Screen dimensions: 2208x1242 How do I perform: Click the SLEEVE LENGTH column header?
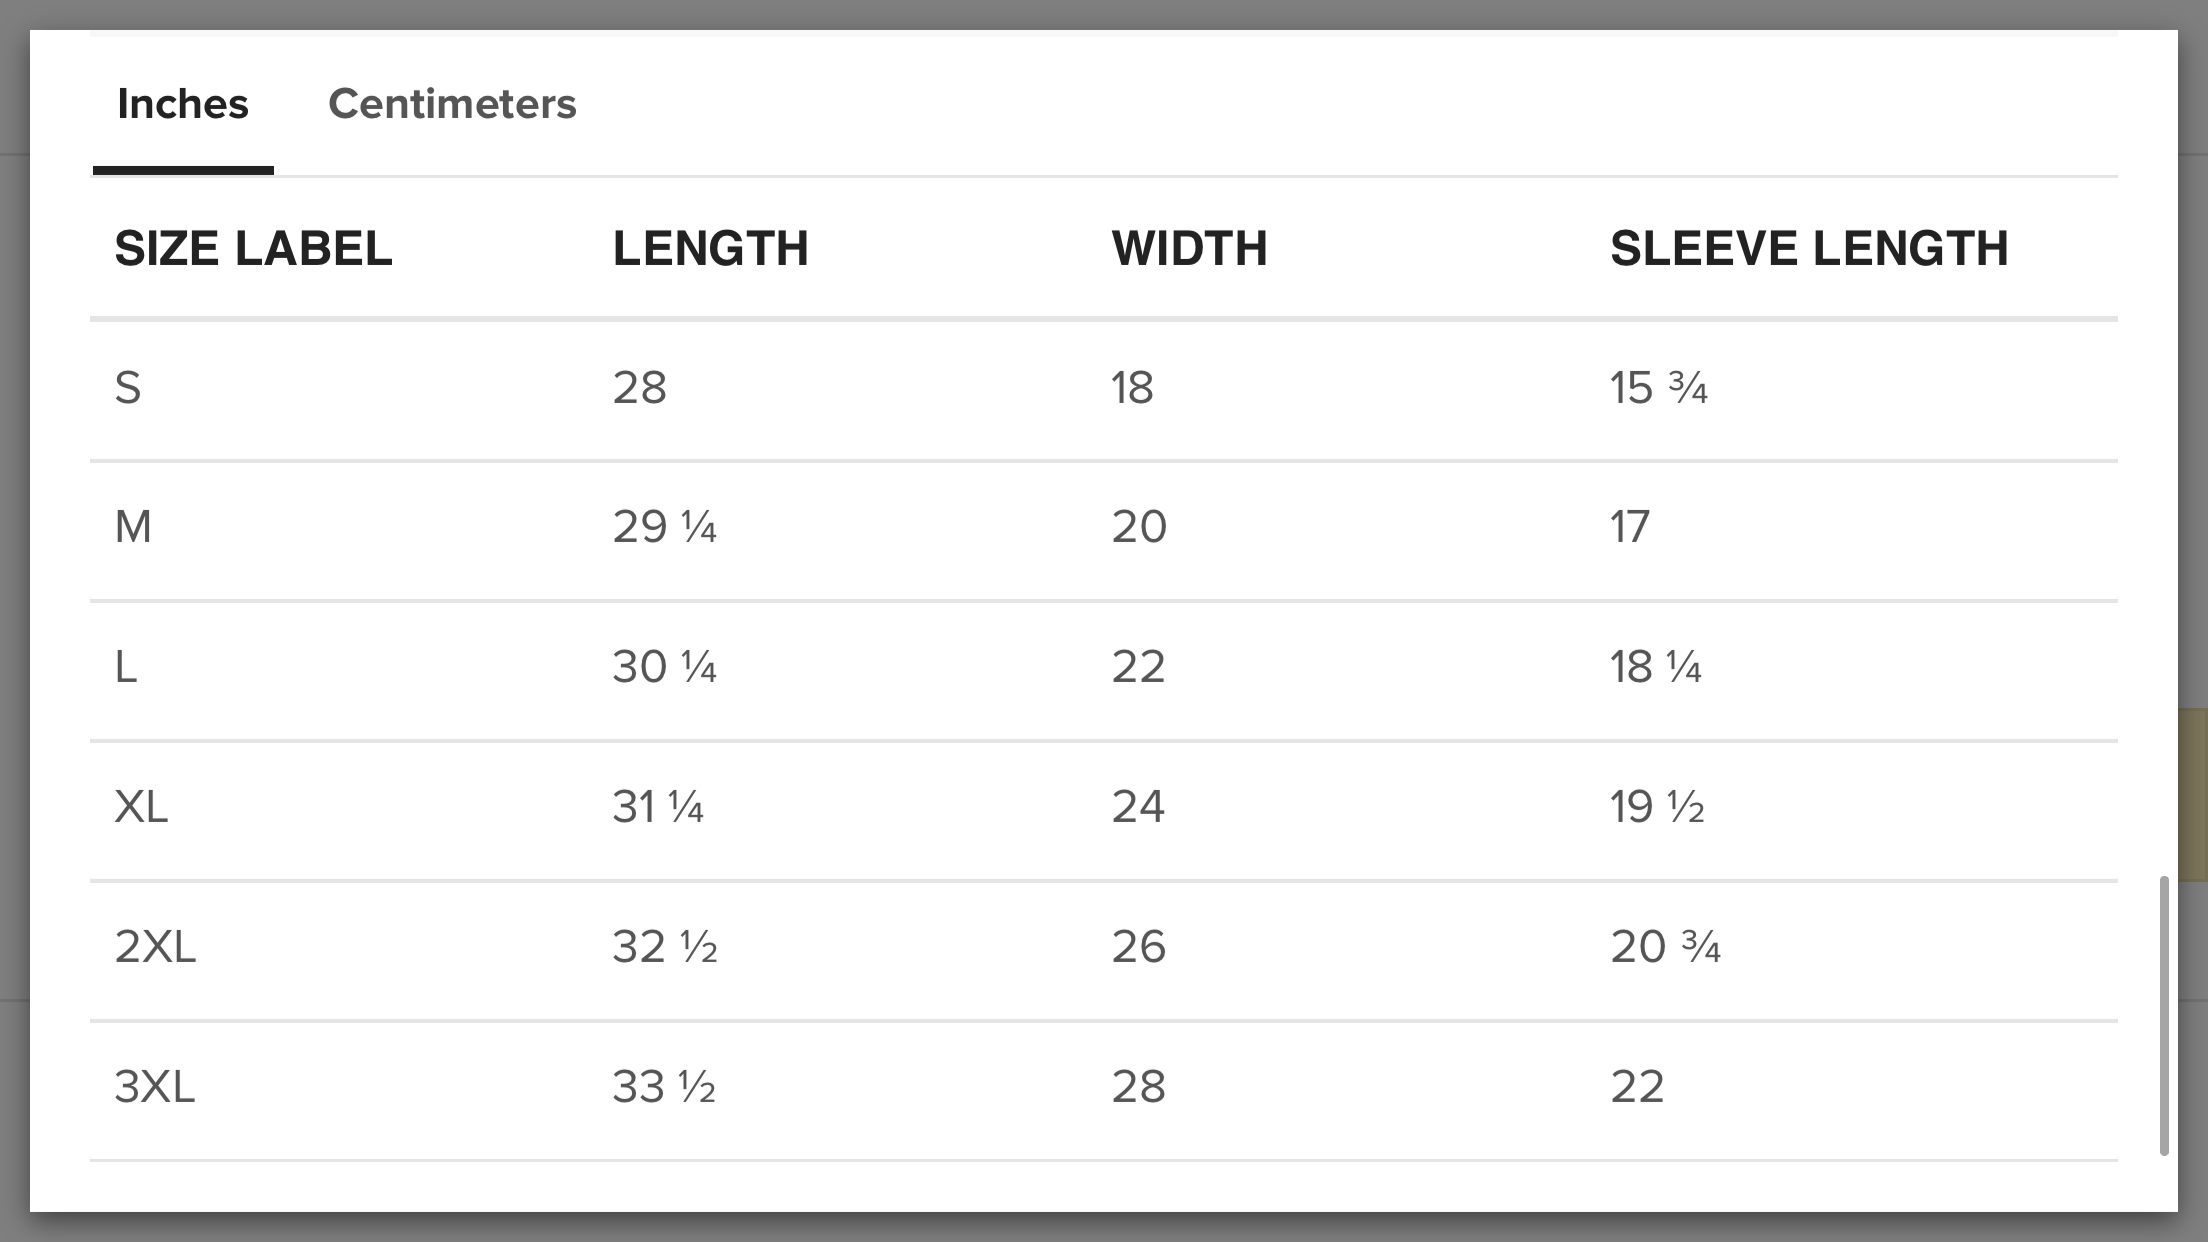point(1808,248)
